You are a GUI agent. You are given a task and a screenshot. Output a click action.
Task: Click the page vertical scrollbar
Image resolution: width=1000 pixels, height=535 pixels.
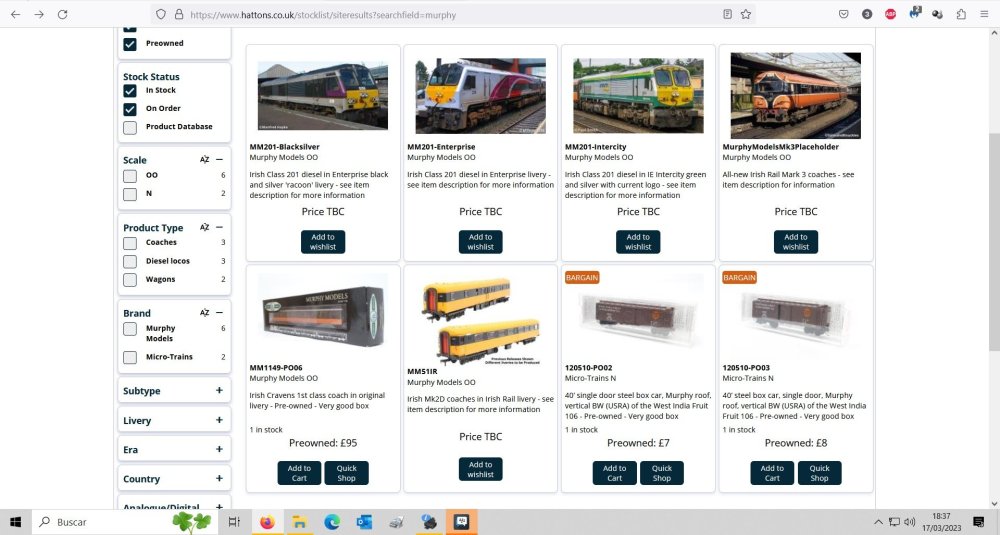[994, 242]
